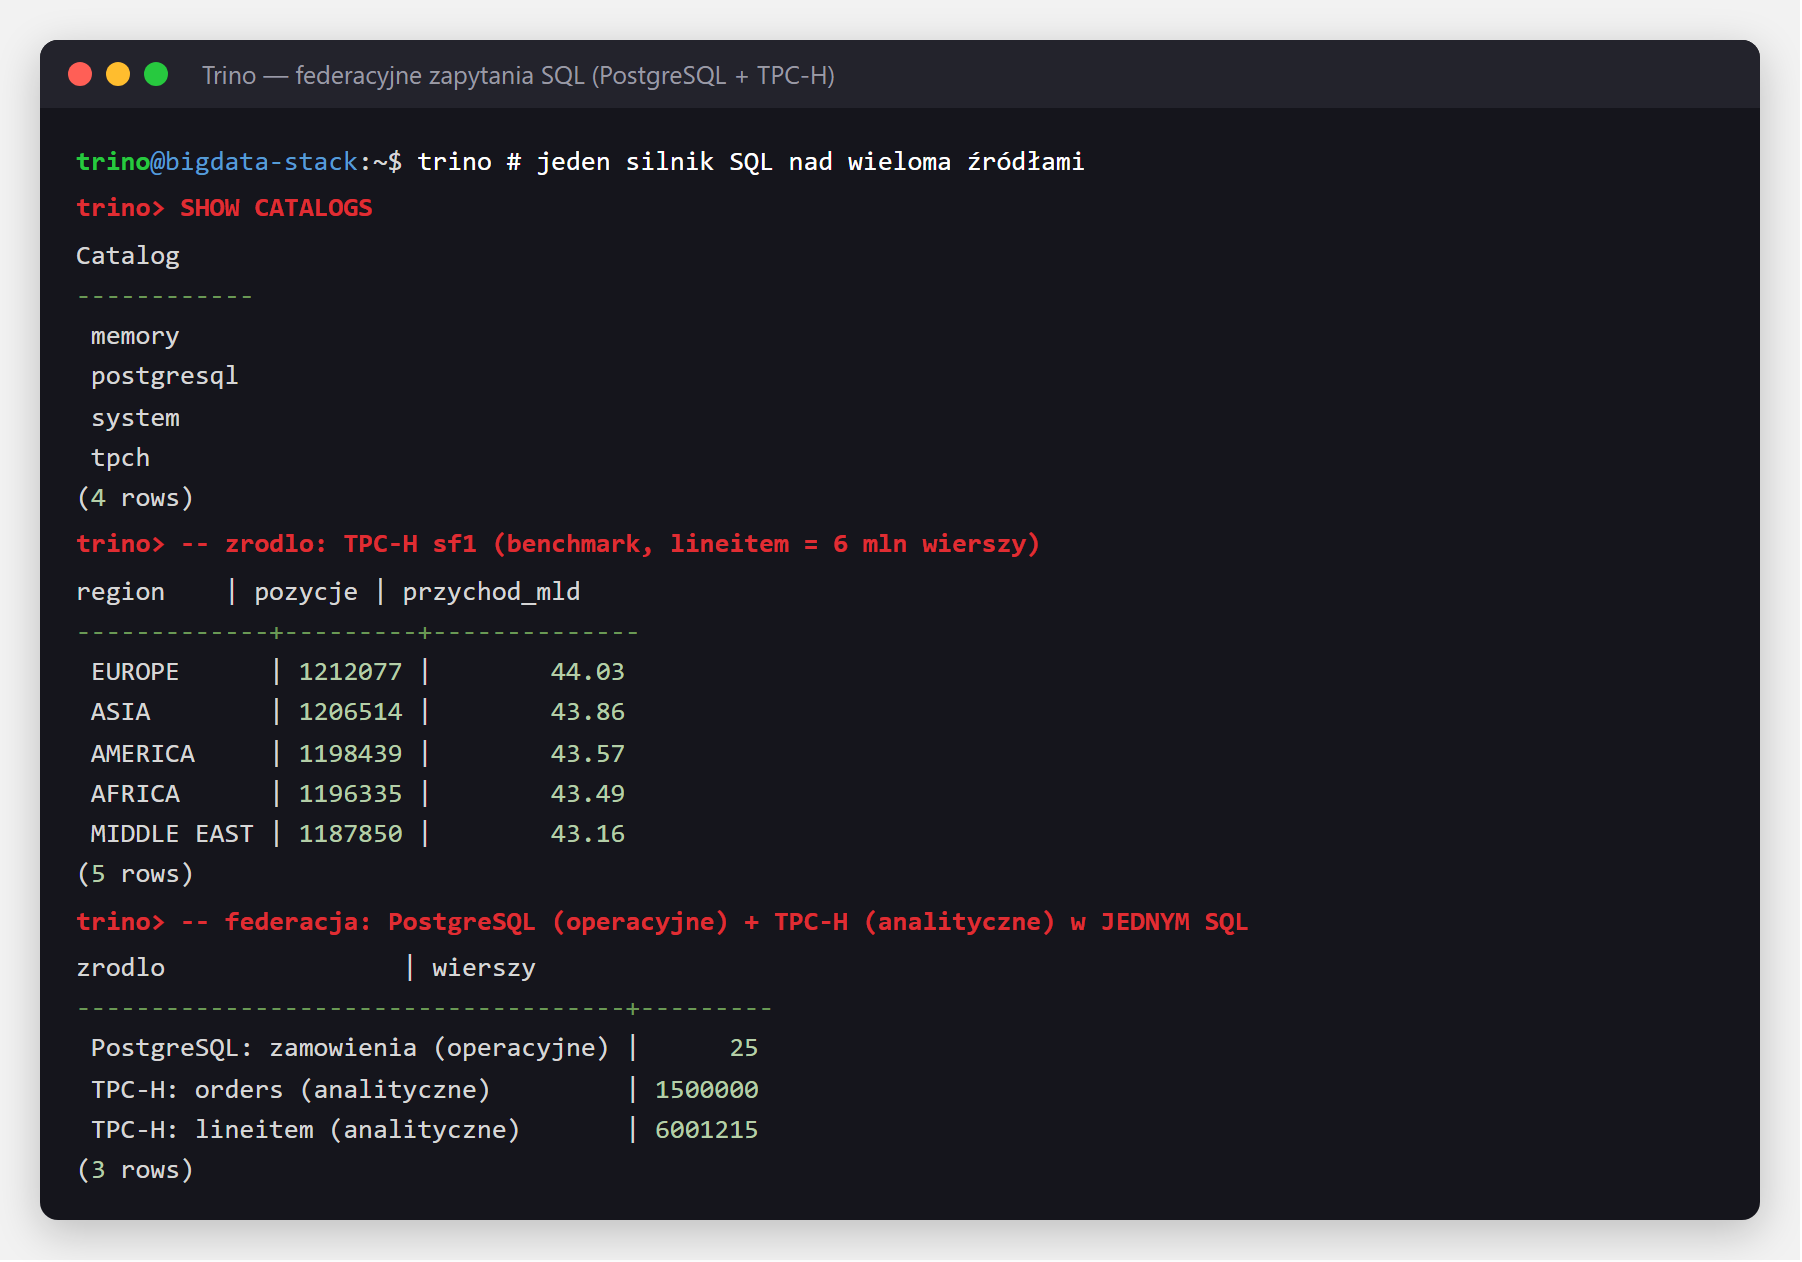
Task: Click the value 1196335 for AFRICA
Action: pos(350,794)
